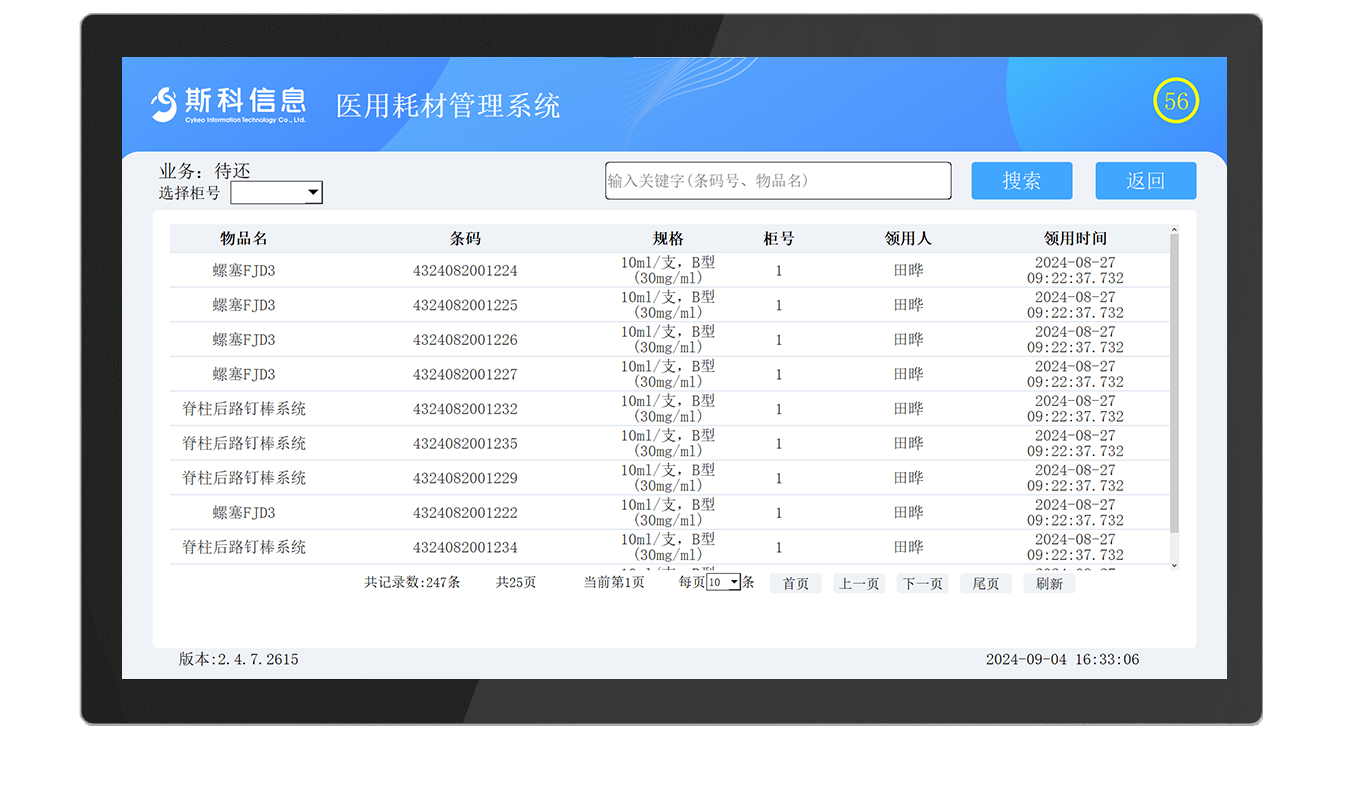Open the 每页 records-per-page dropdown
Viewport: 1370px width, 789px height.
coord(725,581)
